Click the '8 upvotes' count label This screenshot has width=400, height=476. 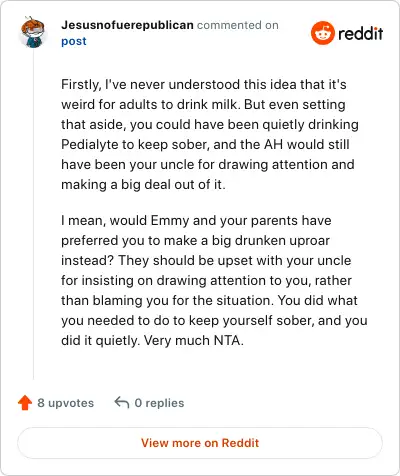[x=66, y=403]
